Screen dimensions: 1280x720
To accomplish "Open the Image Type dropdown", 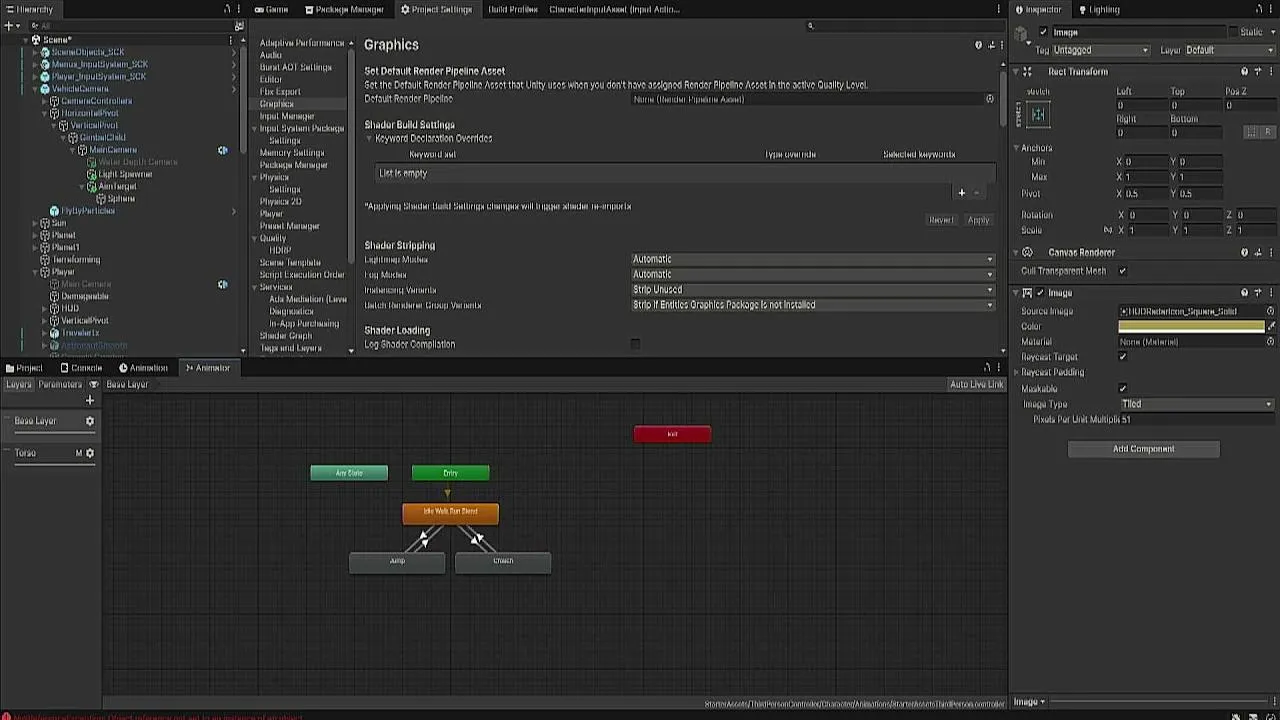I will (1196, 404).
